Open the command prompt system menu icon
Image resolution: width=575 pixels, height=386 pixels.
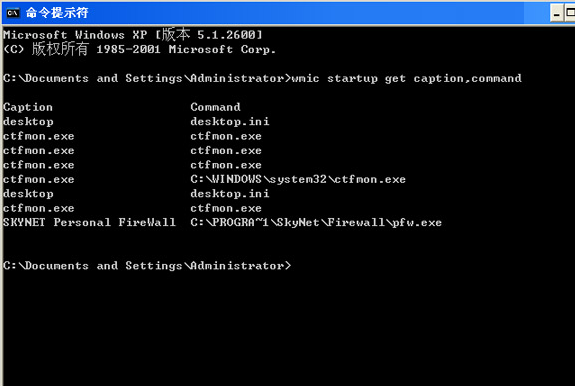(x=13, y=13)
